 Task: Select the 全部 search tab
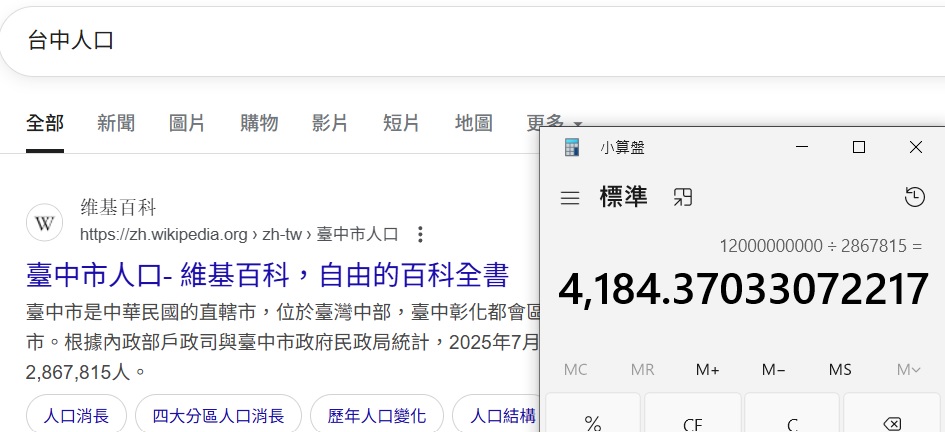pyautogui.click(x=45, y=124)
